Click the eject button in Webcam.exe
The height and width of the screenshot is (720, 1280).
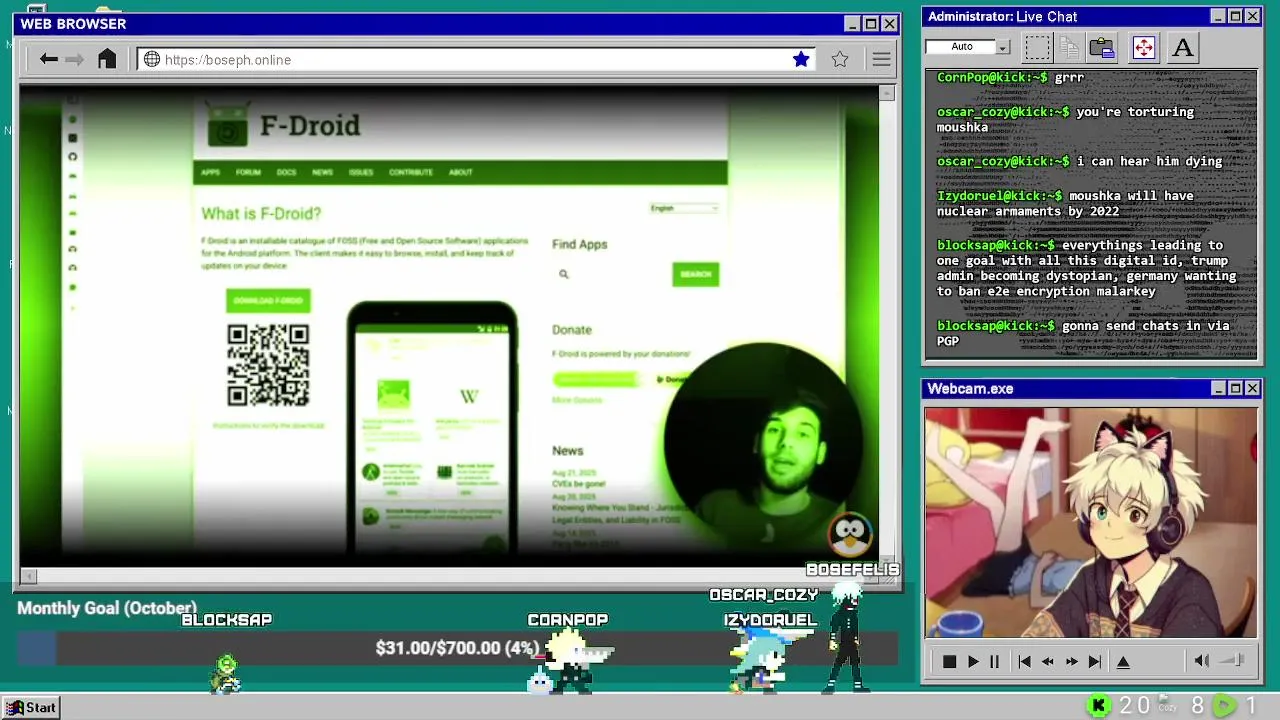(x=1123, y=661)
